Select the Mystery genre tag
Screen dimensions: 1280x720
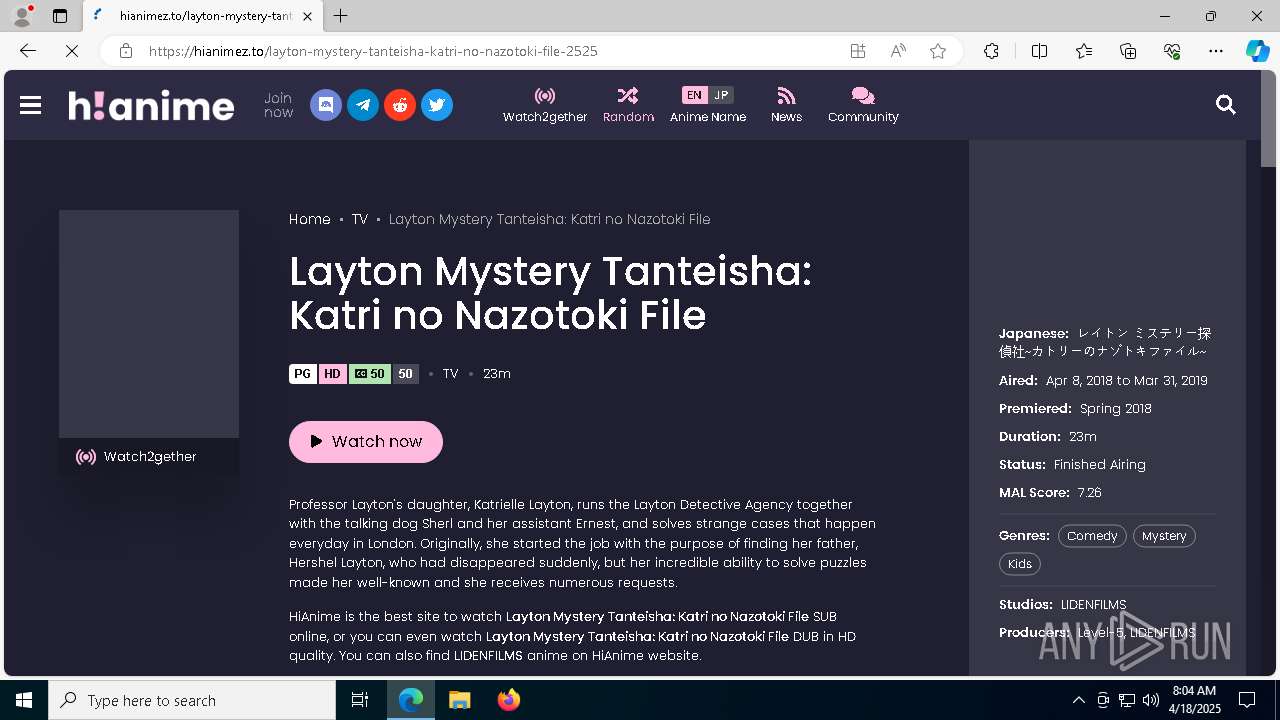tap(1164, 536)
